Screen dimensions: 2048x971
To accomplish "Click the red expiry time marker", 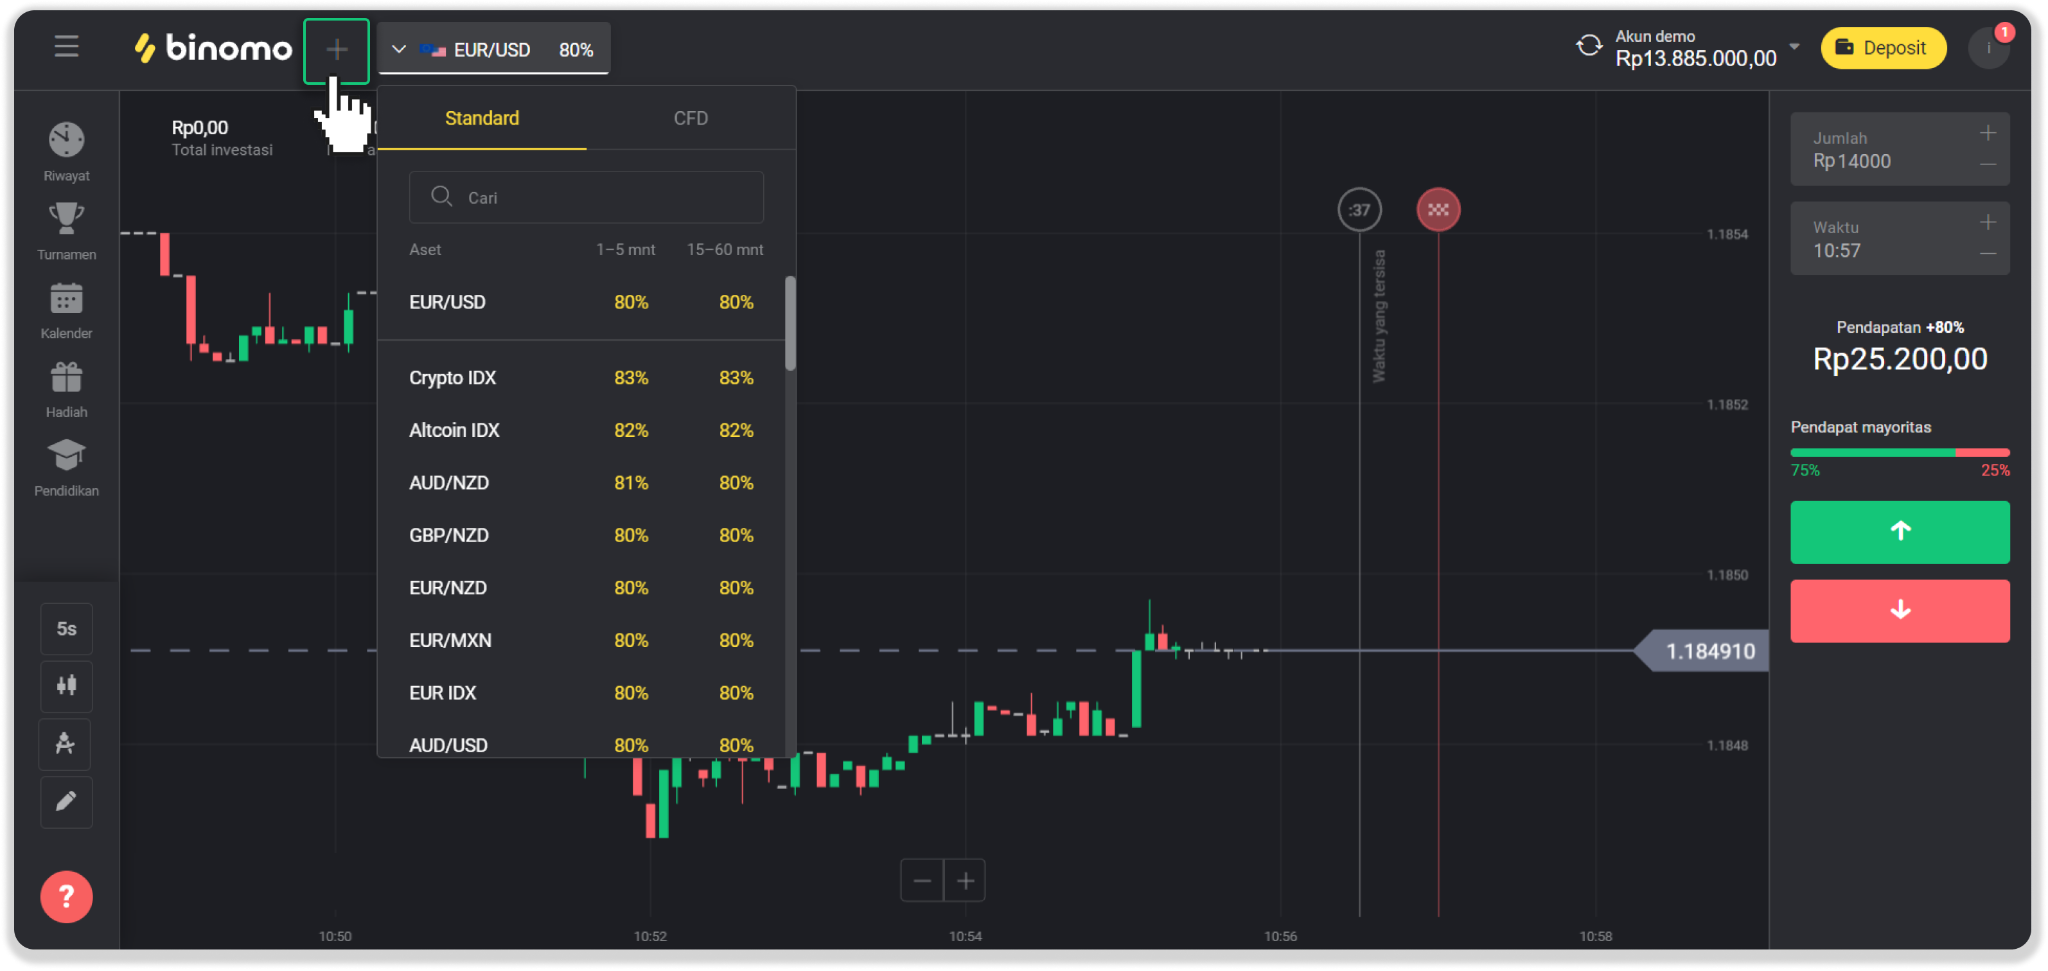I will pos(1438,210).
